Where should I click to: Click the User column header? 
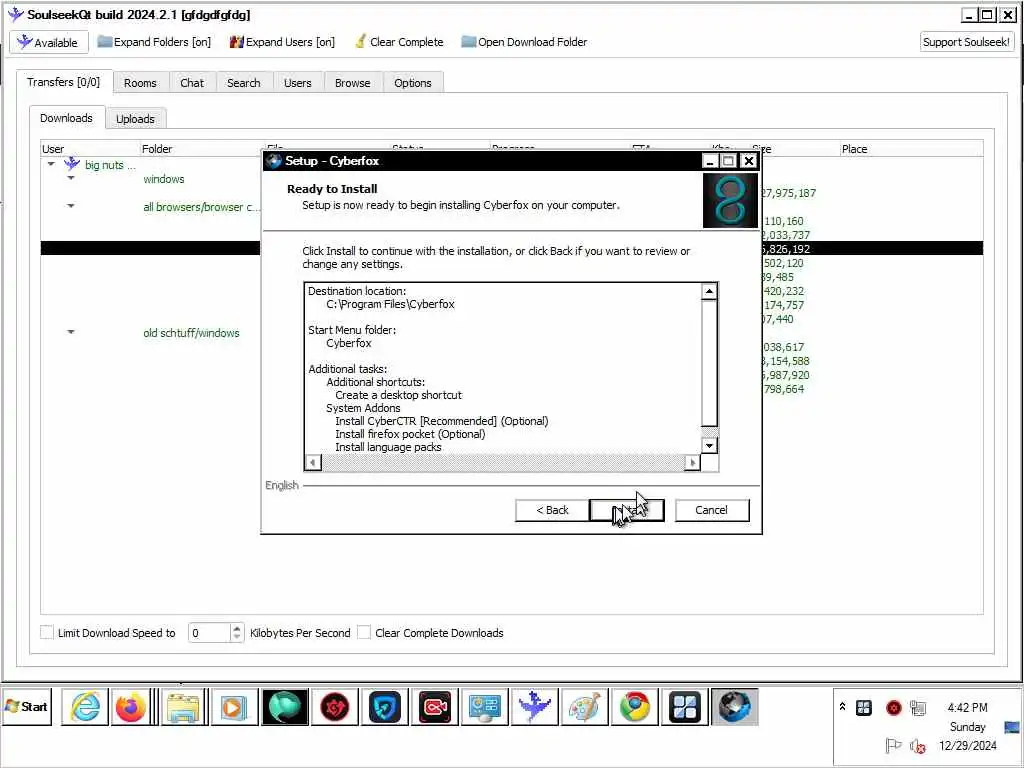(x=90, y=149)
